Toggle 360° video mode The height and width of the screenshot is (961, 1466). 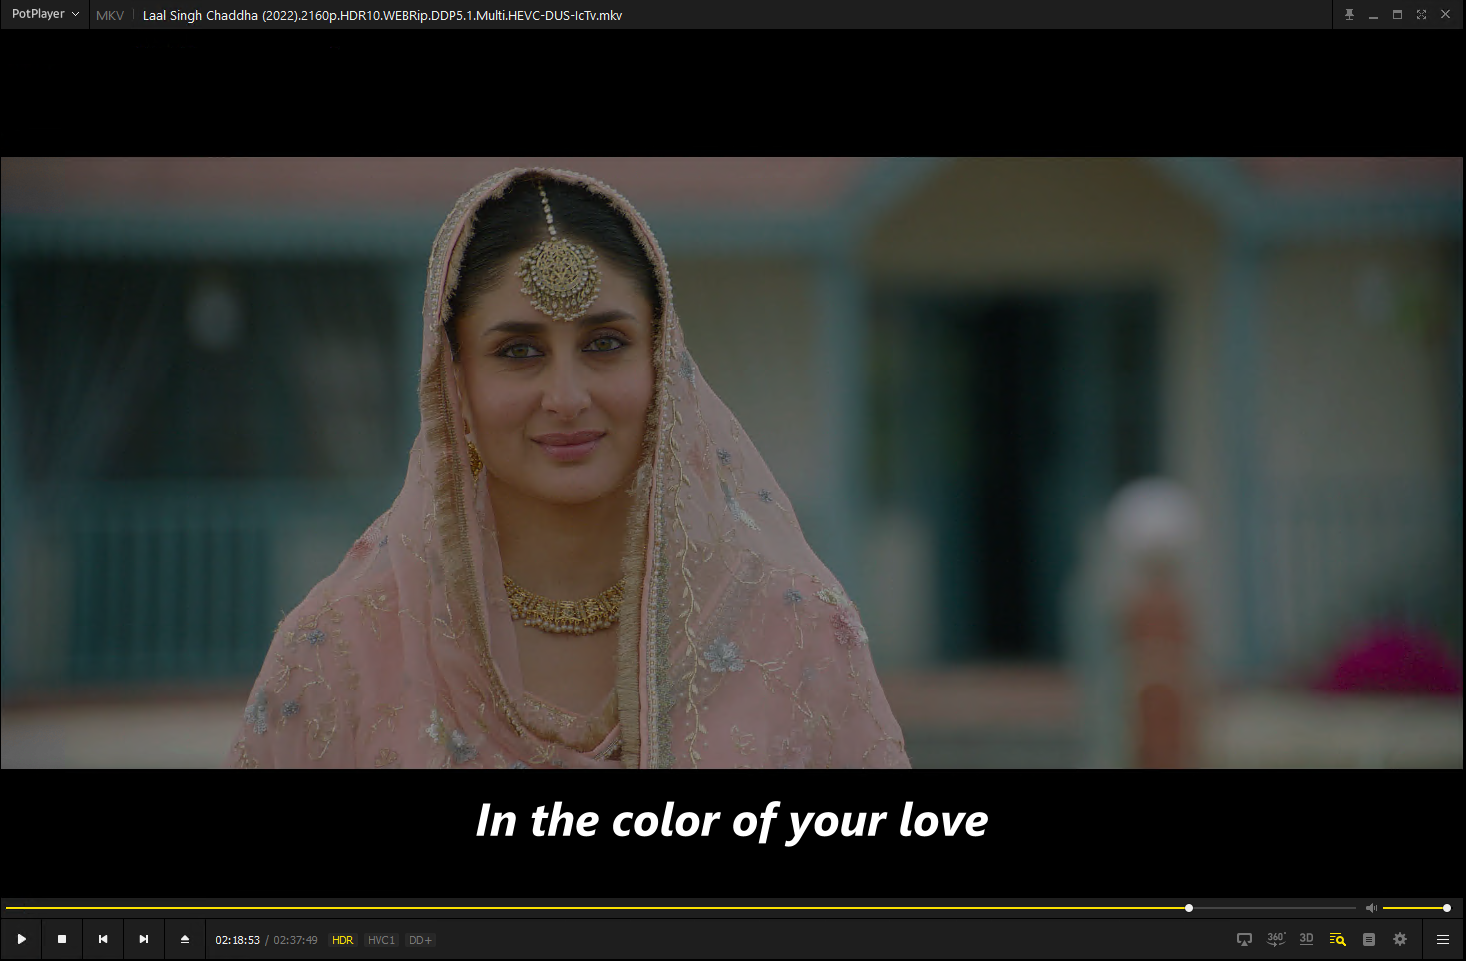tap(1275, 939)
